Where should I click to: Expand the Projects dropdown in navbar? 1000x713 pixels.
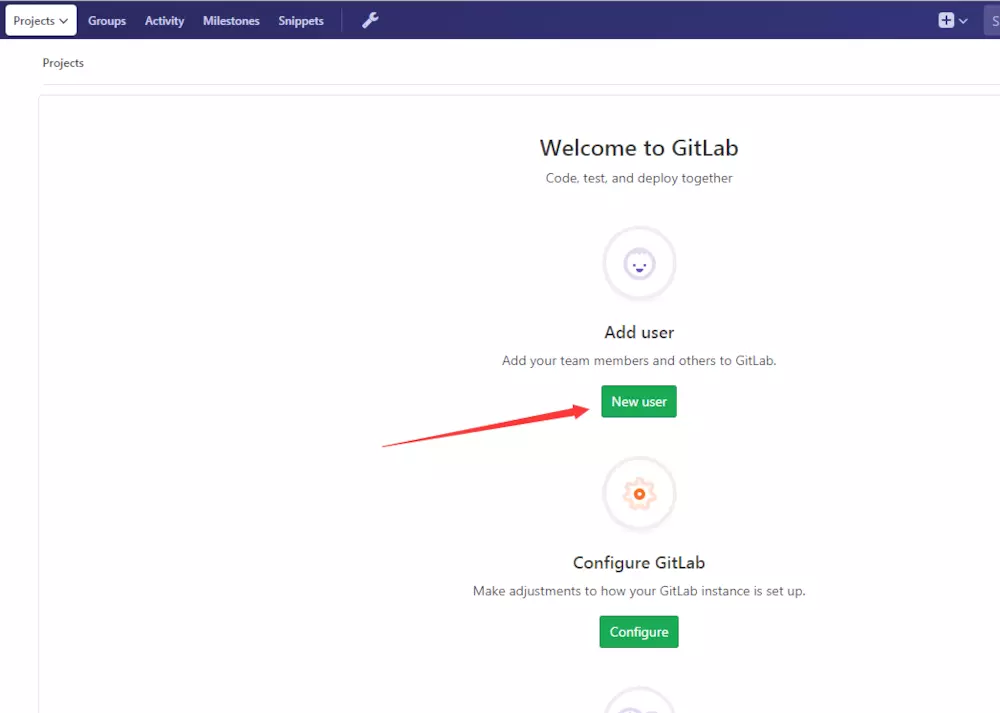41,20
